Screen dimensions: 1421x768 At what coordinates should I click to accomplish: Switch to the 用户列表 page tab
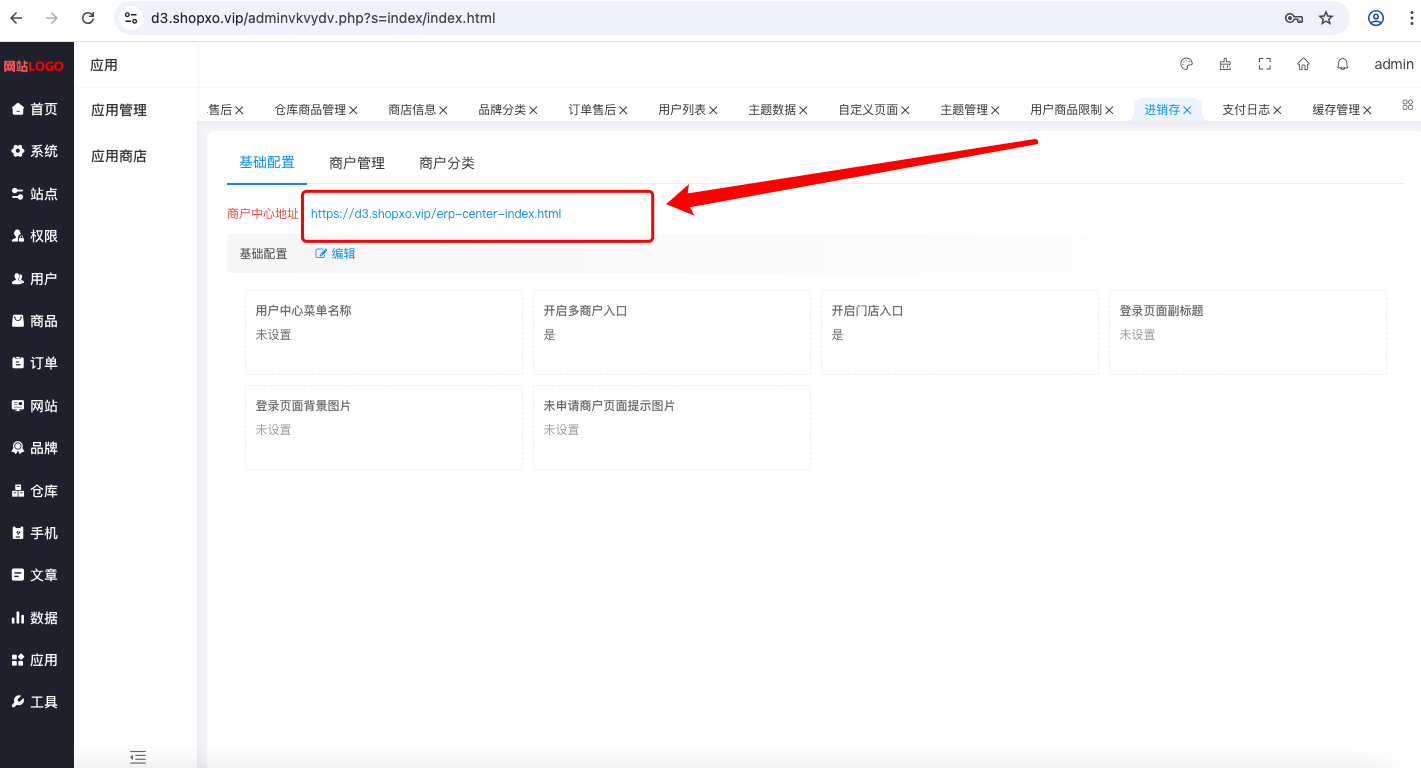tap(682, 110)
